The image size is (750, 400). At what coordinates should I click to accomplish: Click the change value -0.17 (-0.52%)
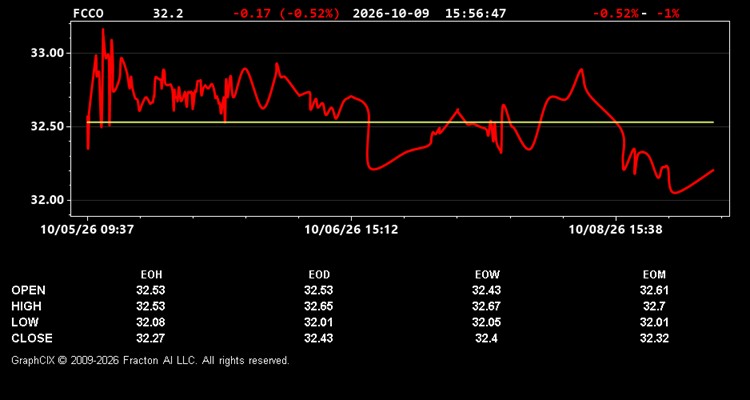[287, 13]
